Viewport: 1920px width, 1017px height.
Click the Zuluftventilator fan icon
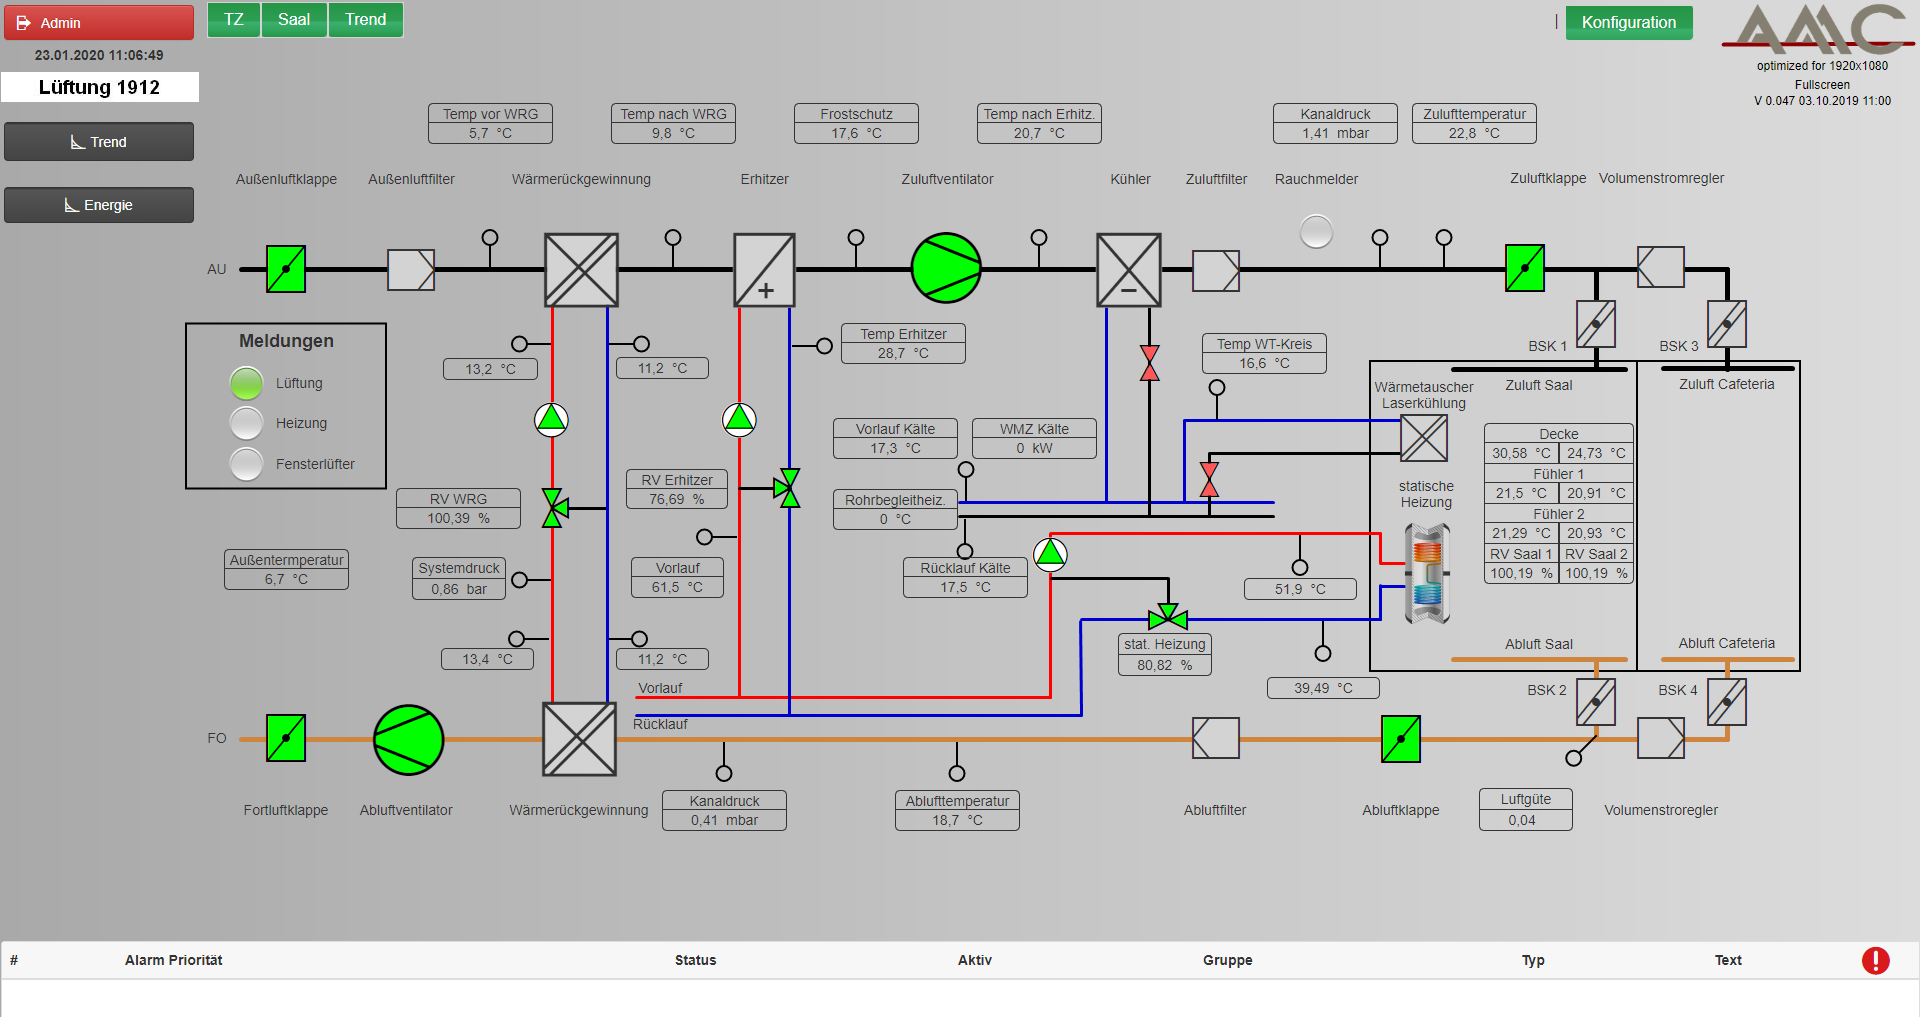tap(945, 268)
